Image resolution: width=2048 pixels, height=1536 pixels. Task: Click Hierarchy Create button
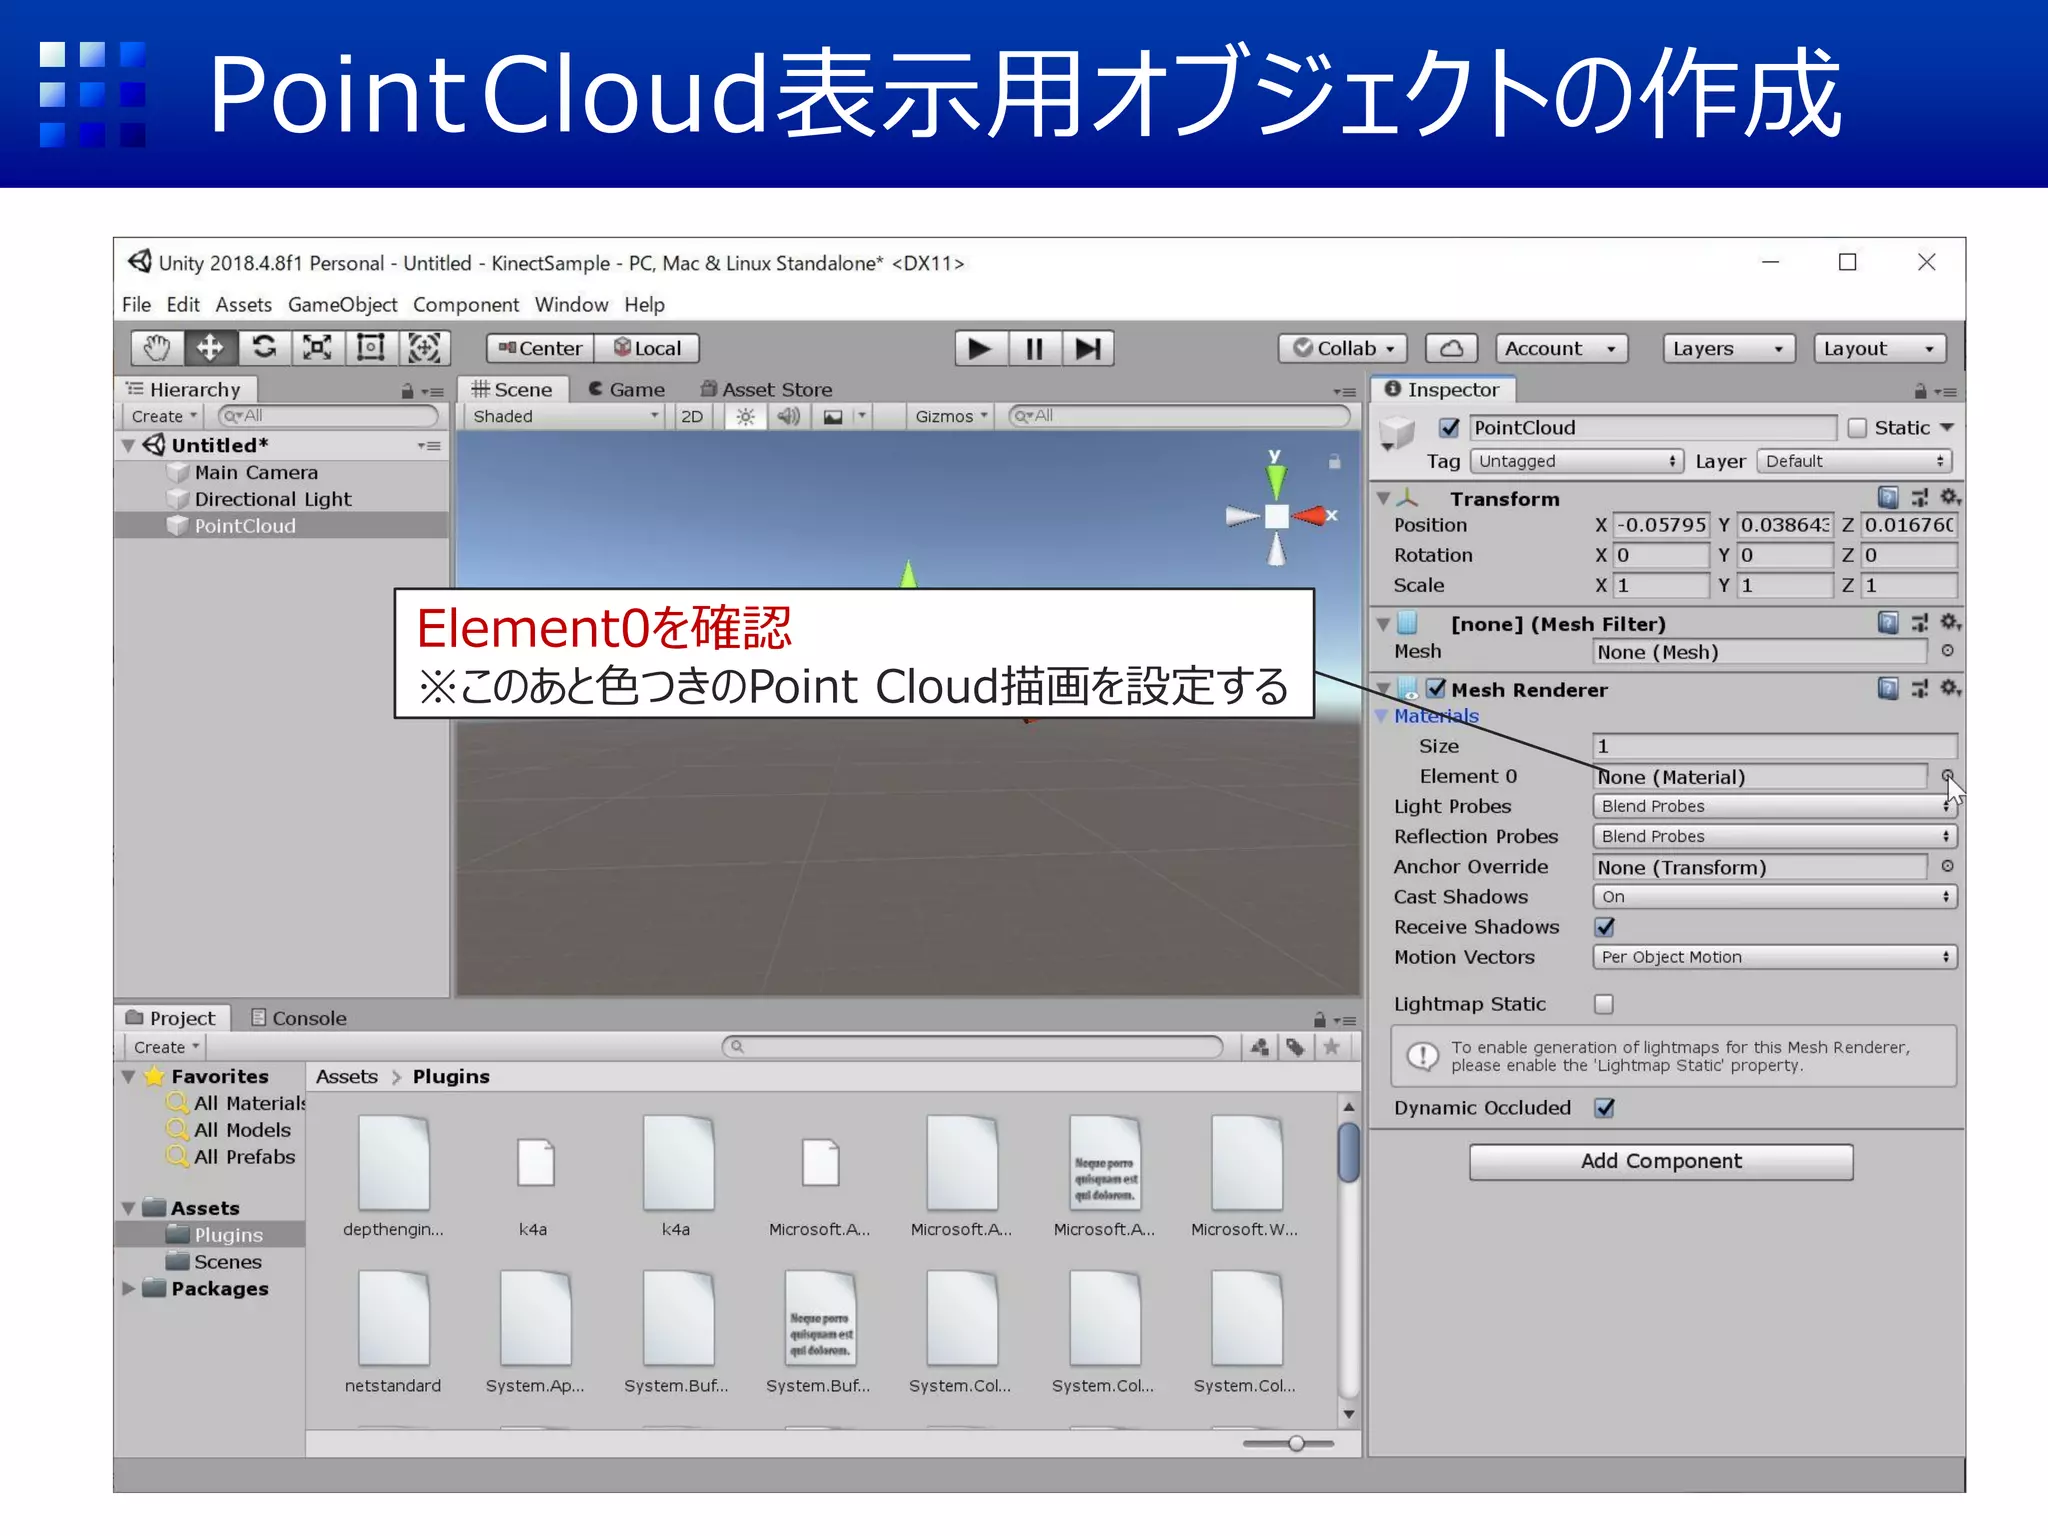pyautogui.click(x=163, y=416)
